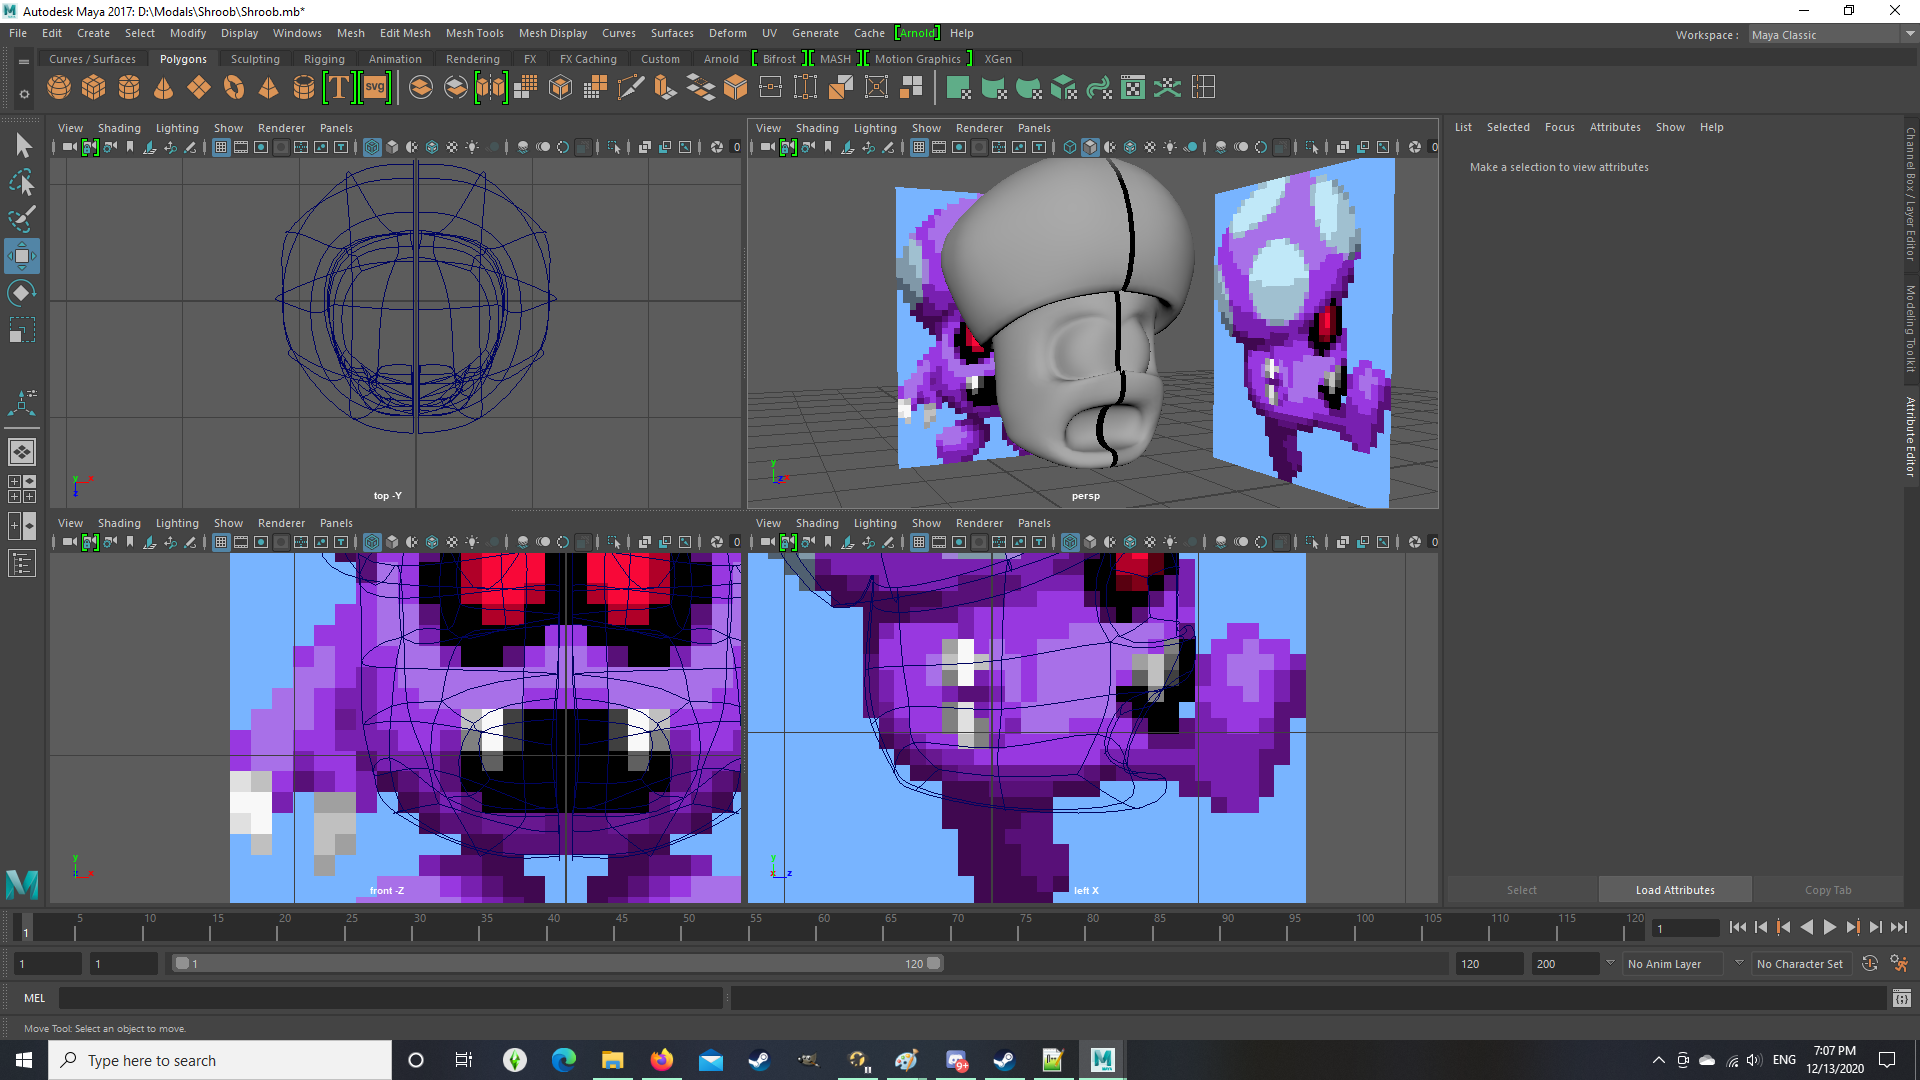
Task: Select the Paint Selection tool
Action: 22,219
